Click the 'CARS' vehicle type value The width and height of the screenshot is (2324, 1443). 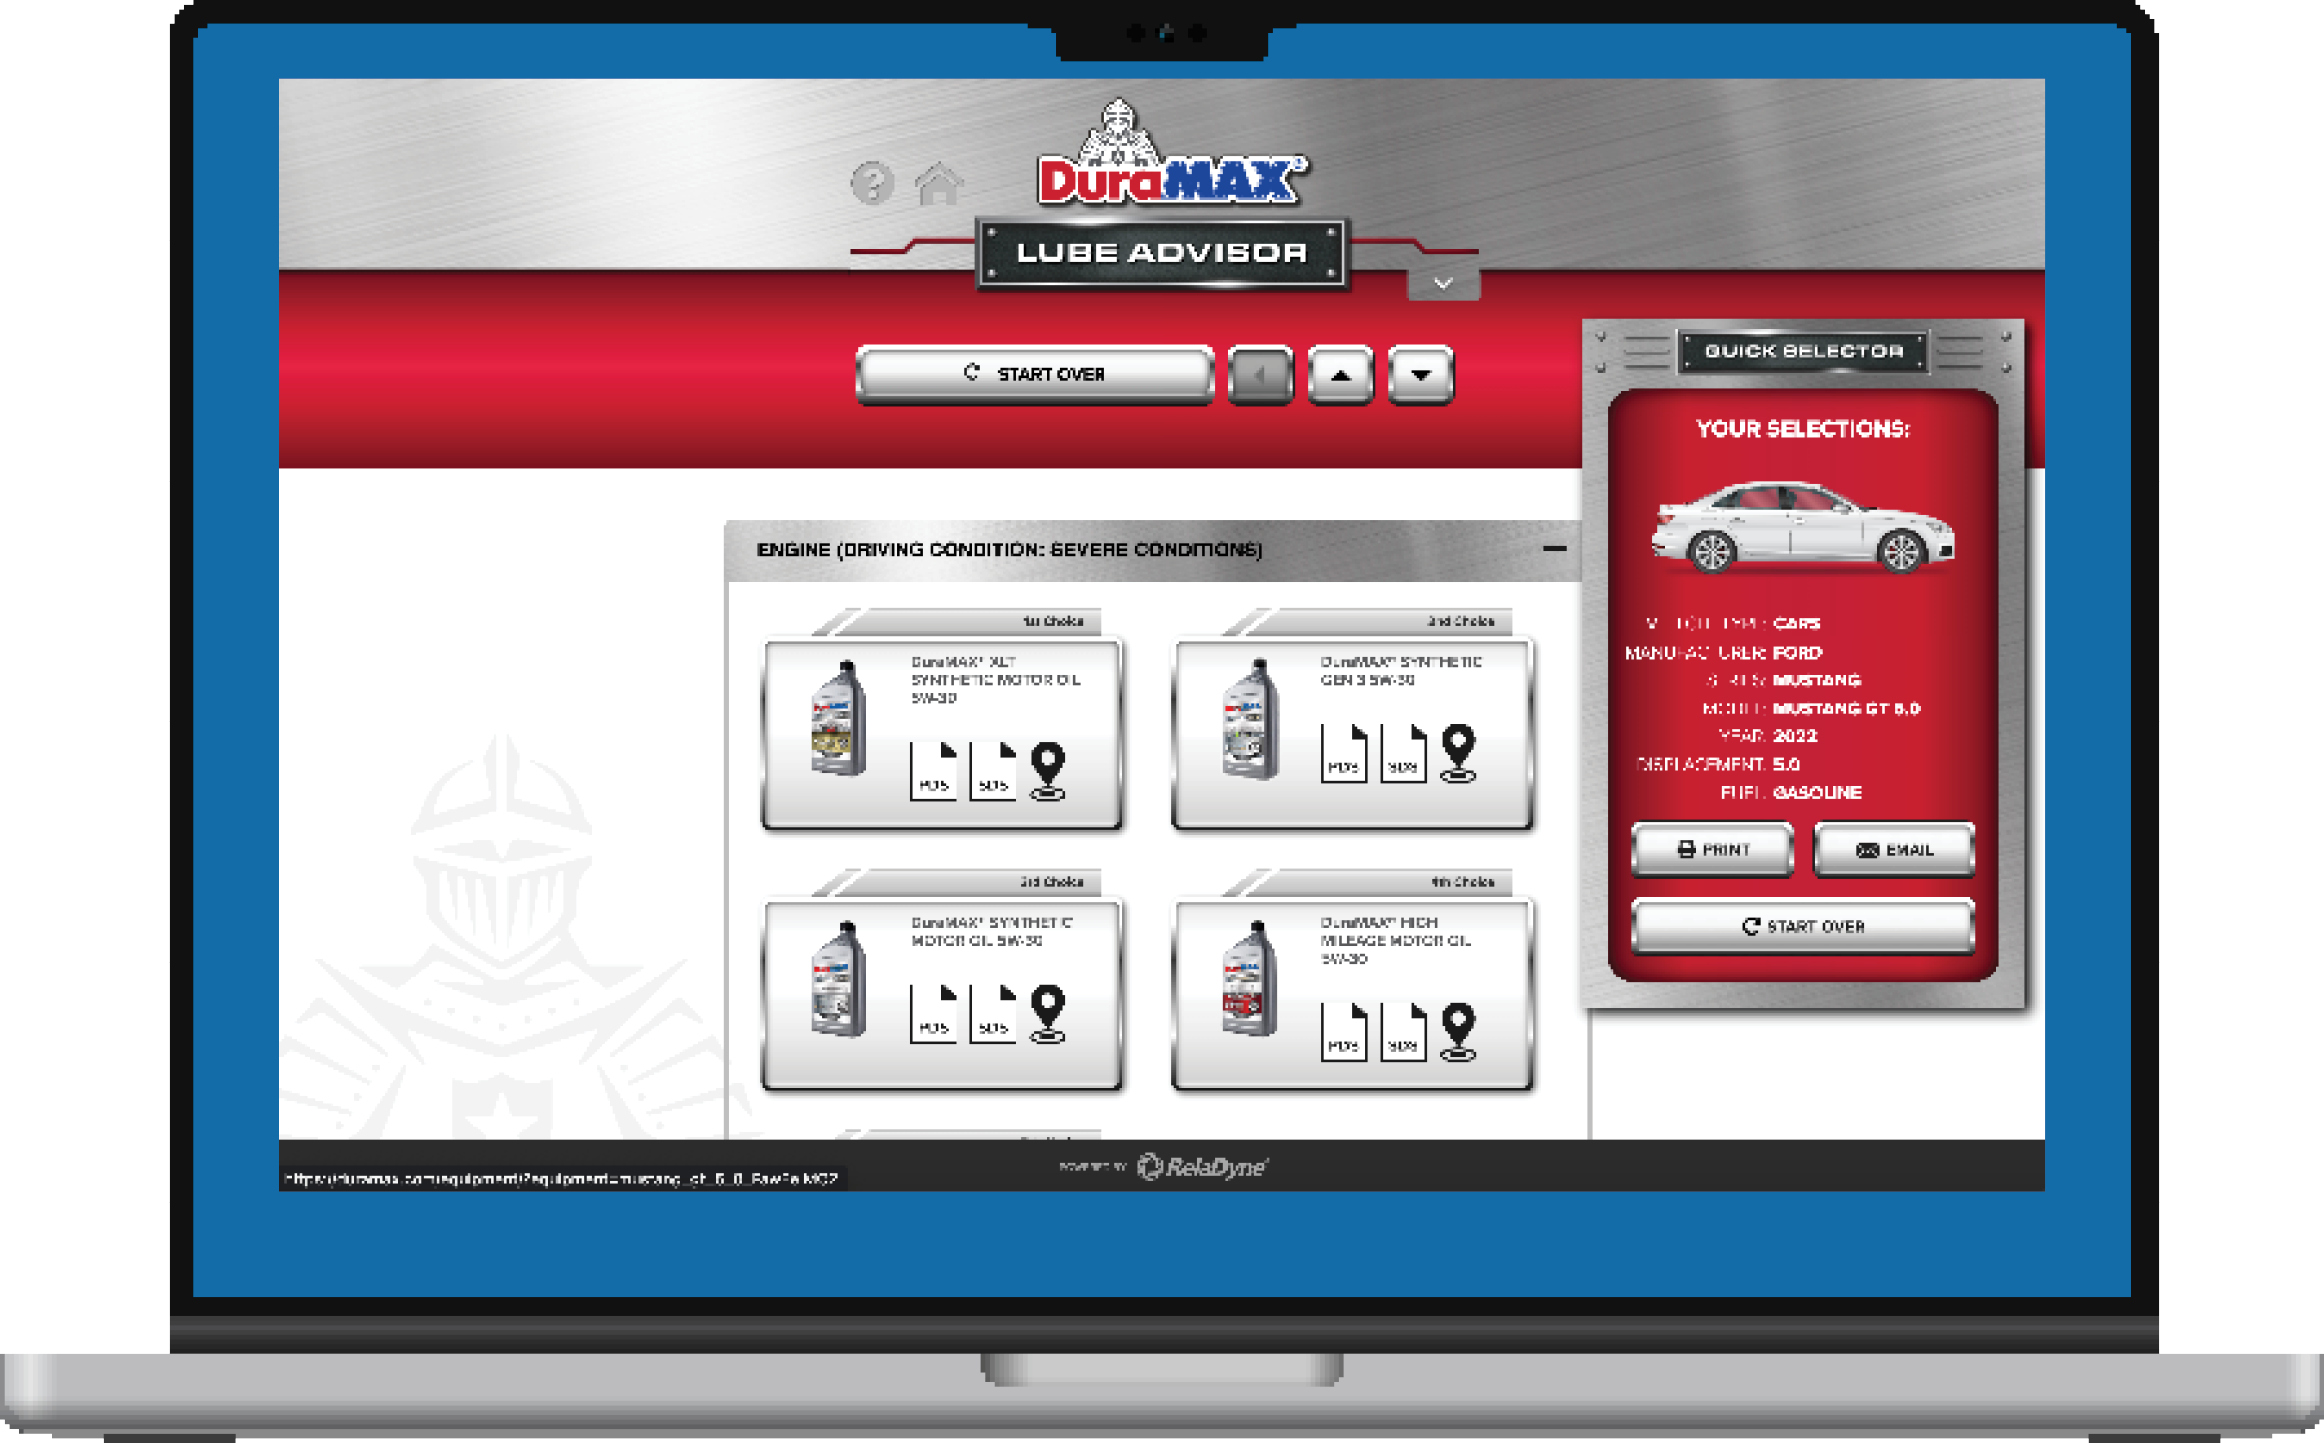pyautogui.click(x=1796, y=623)
